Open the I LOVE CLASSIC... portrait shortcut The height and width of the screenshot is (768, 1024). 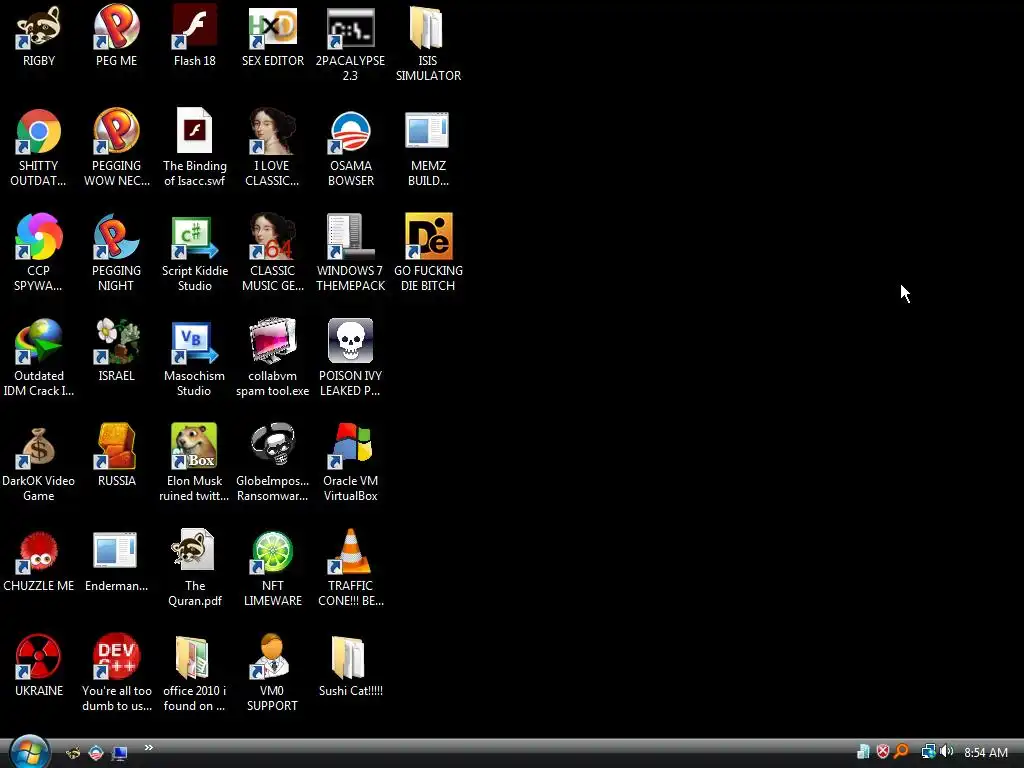click(x=272, y=131)
